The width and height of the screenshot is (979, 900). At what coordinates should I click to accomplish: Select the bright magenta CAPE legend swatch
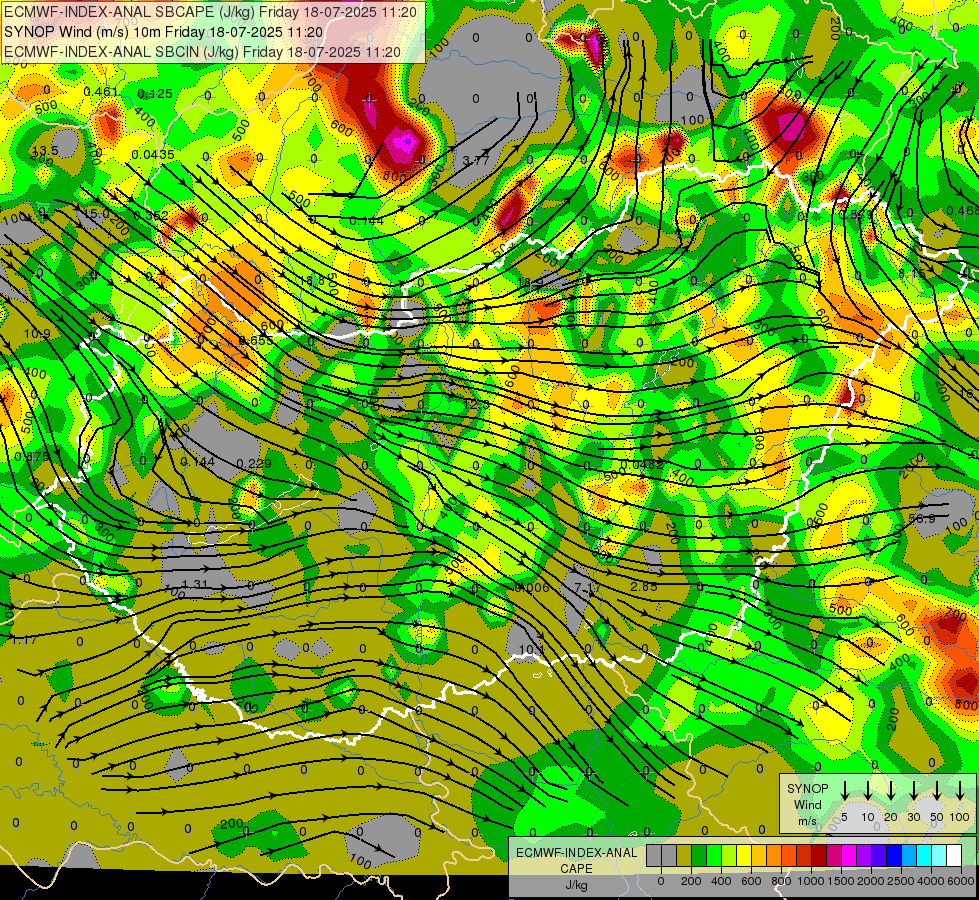click(x=849, y=856)
